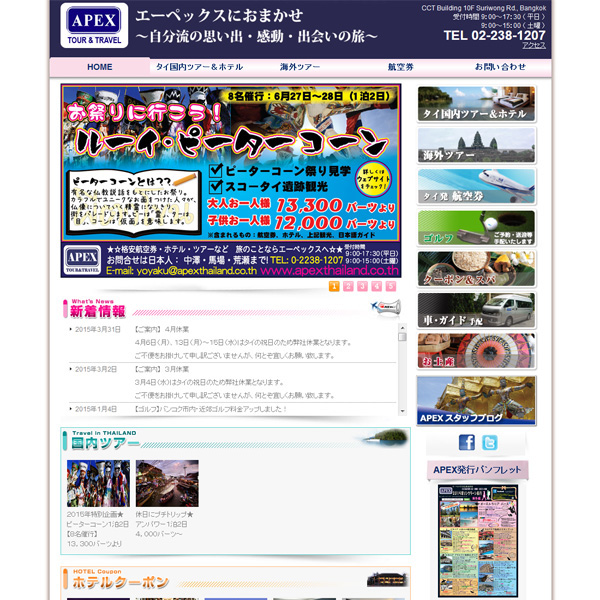Open 【ゴルフ】バンコク市内・近郊ゴルフ料金 news item
The width and height of the screenshot is (600, 600).
[210, 409]
